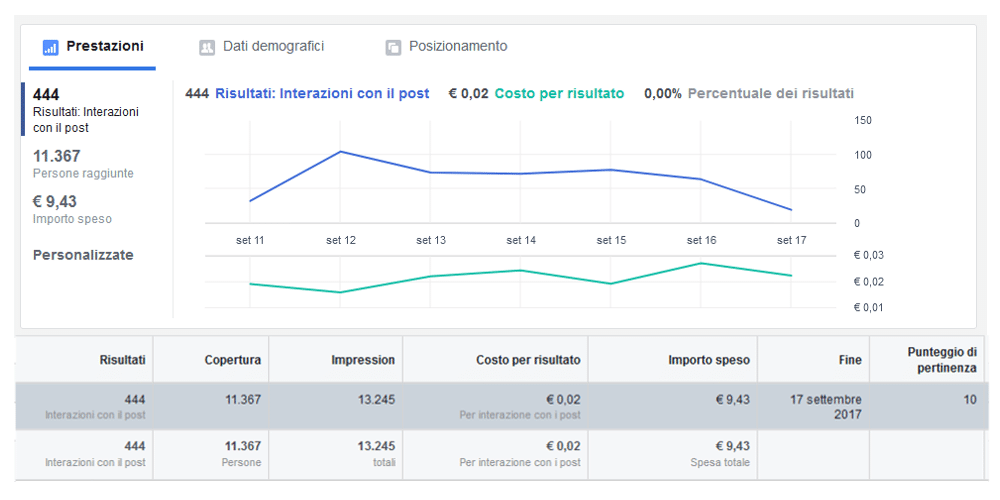Viewport: 1000px width, 500px height.
Task: Select the € 9,43 Importo speso metric
Action: click(x=72, y=209)
